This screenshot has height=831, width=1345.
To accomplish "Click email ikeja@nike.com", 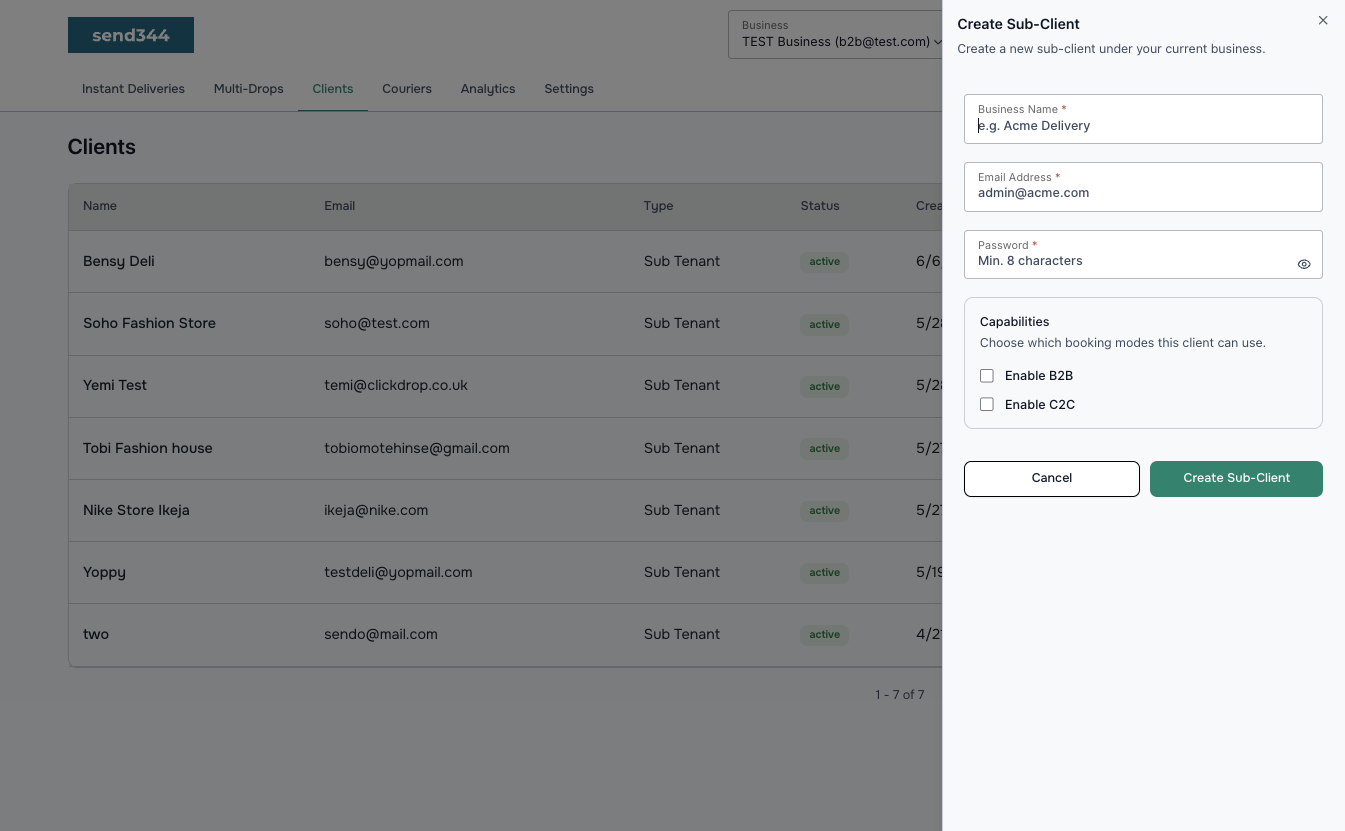I will point(376,510).
